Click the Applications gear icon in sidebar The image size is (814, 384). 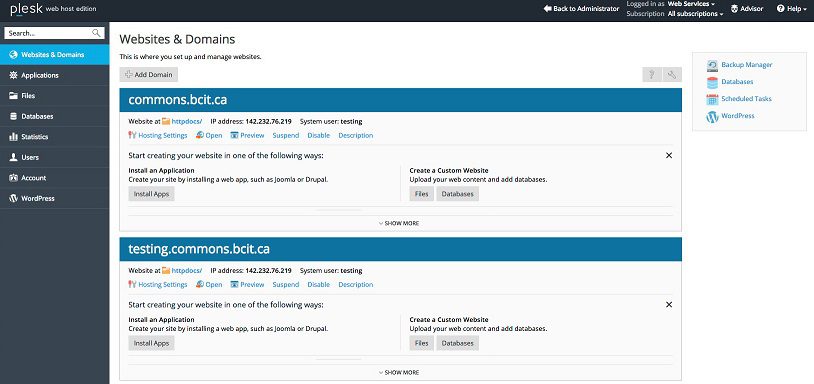[x=13, y=75]
